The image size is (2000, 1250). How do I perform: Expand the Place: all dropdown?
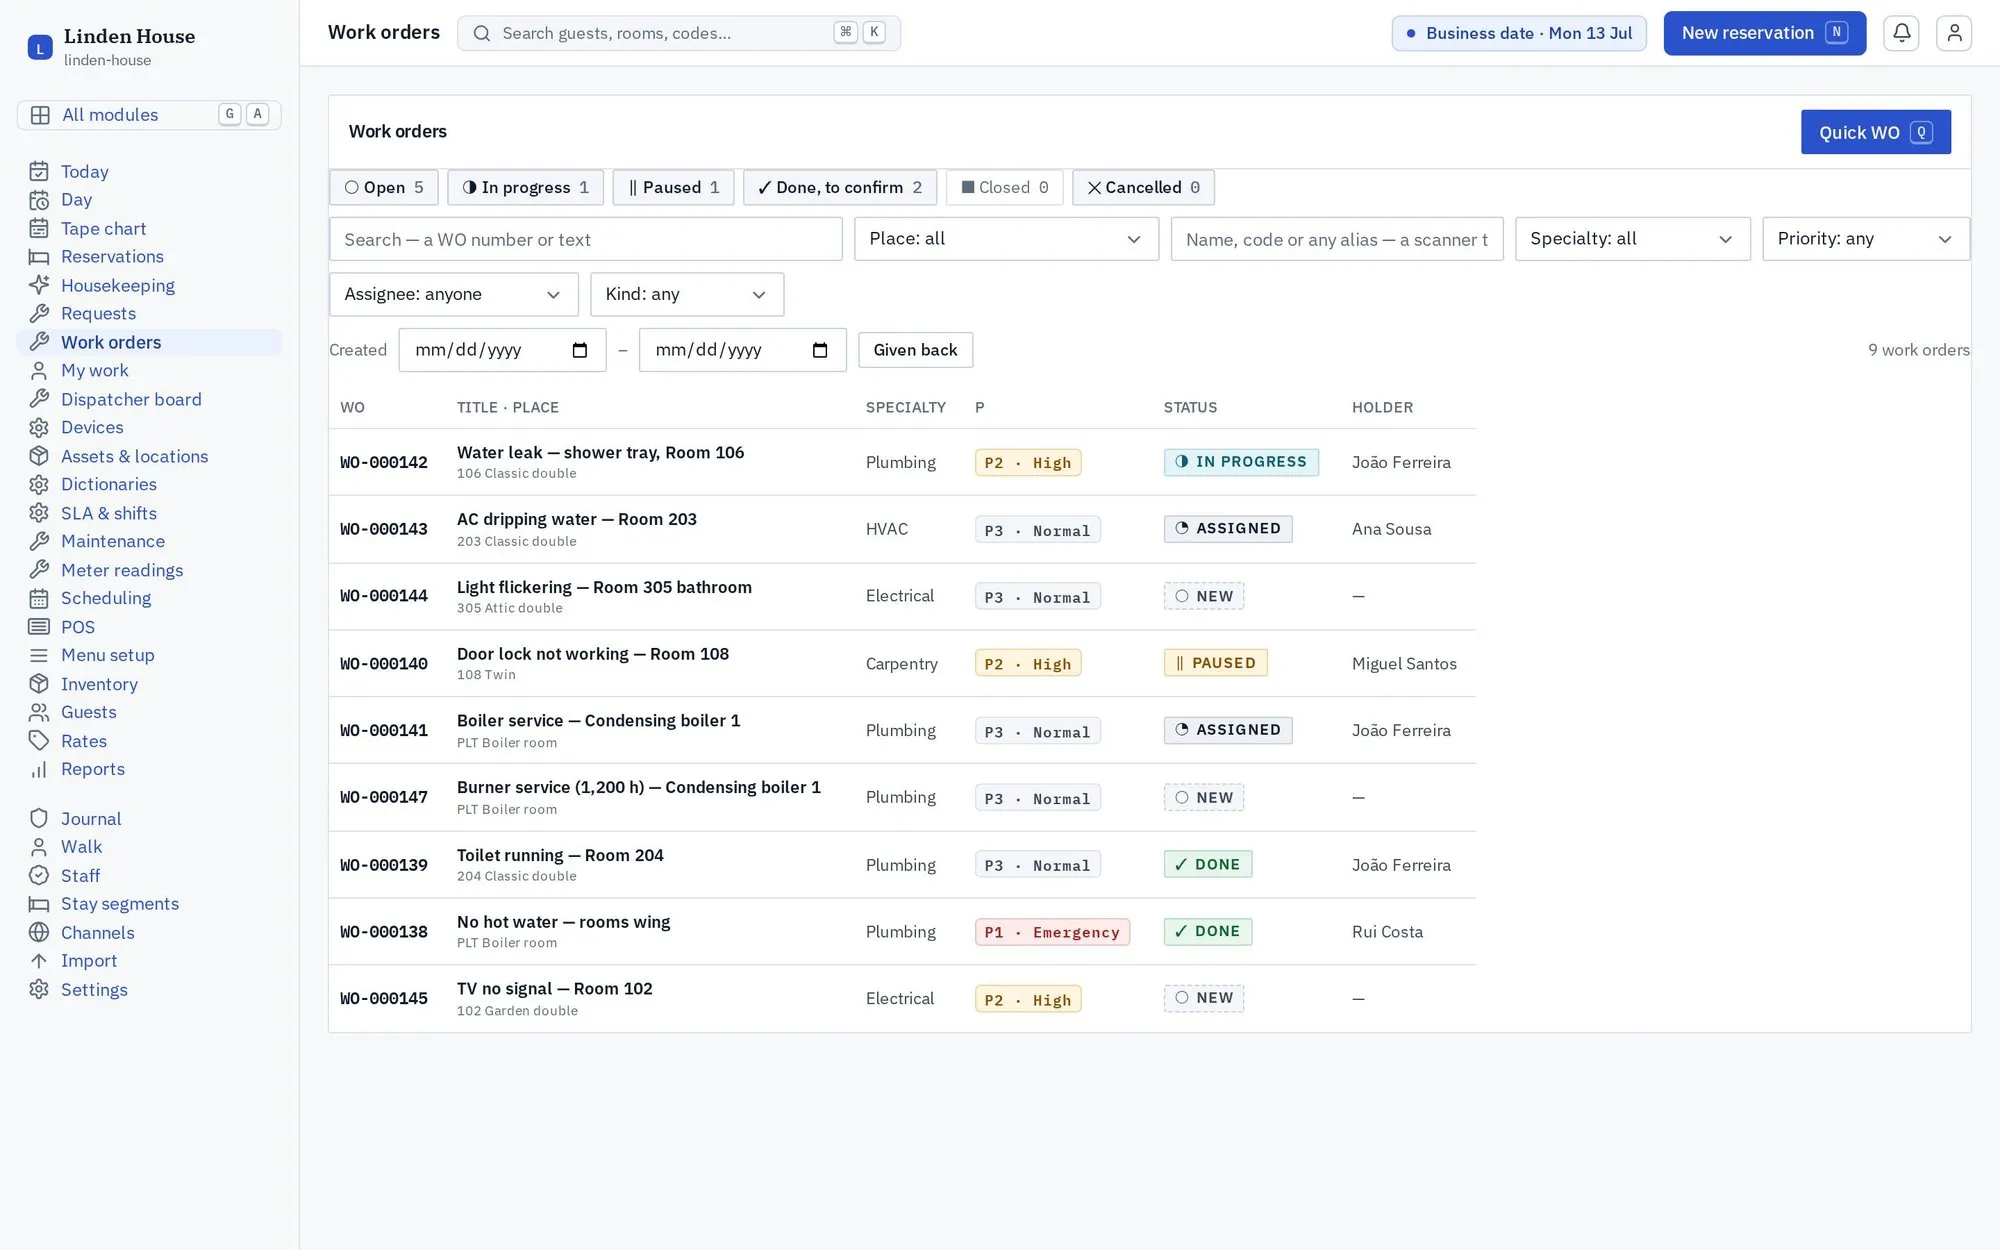pos(1006,239)
